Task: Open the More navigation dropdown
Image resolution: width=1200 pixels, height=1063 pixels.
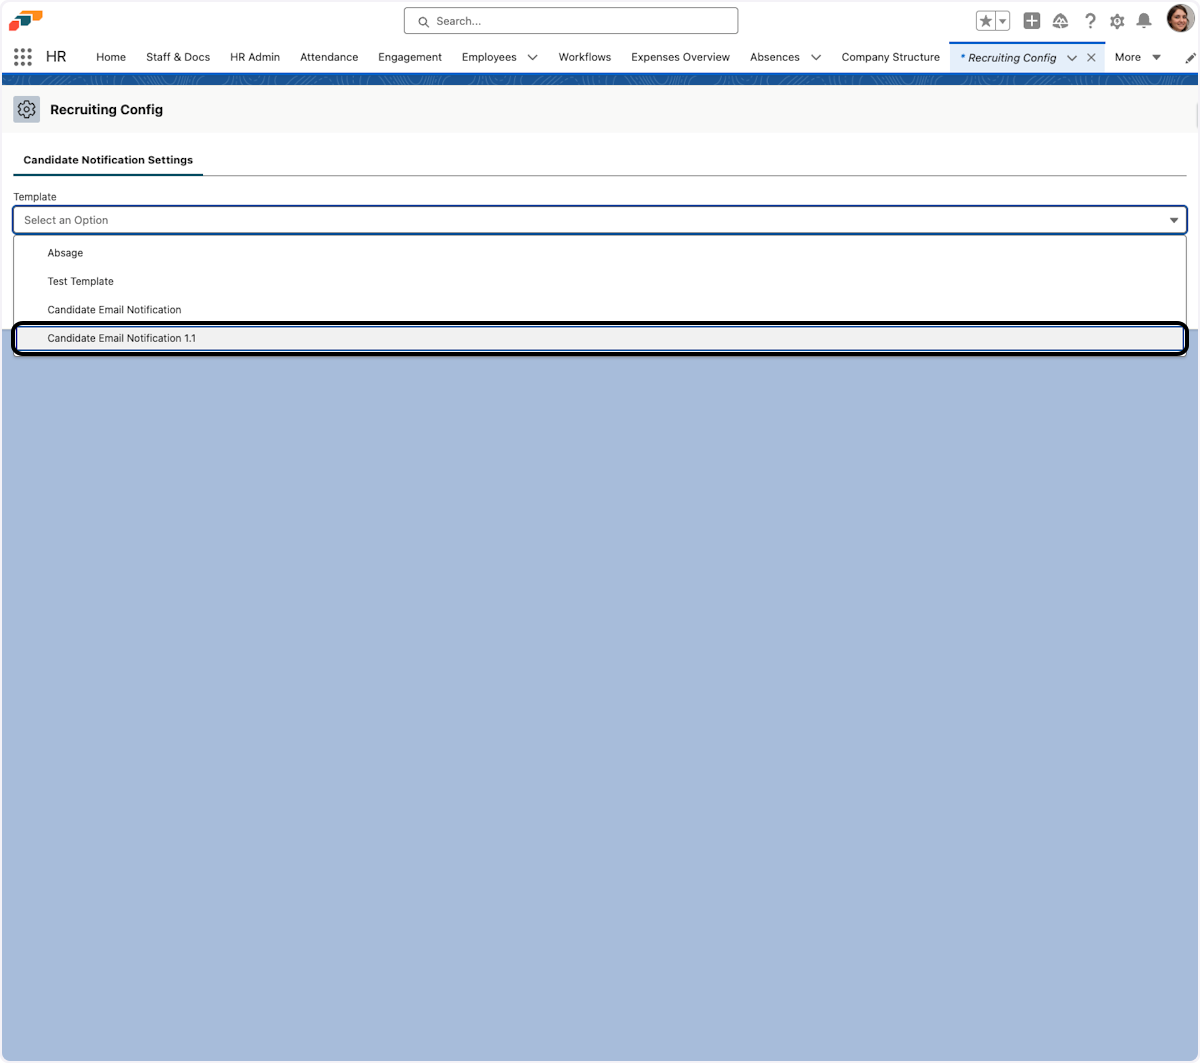Action: [x=1138, y=57]
